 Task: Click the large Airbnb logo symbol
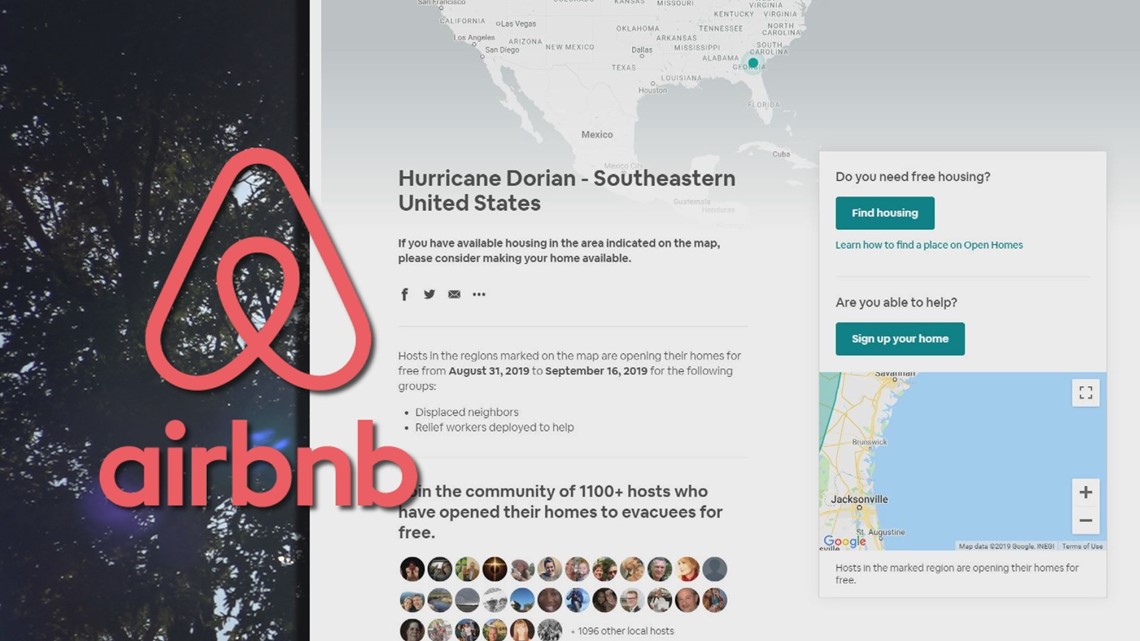coord(259,269)
